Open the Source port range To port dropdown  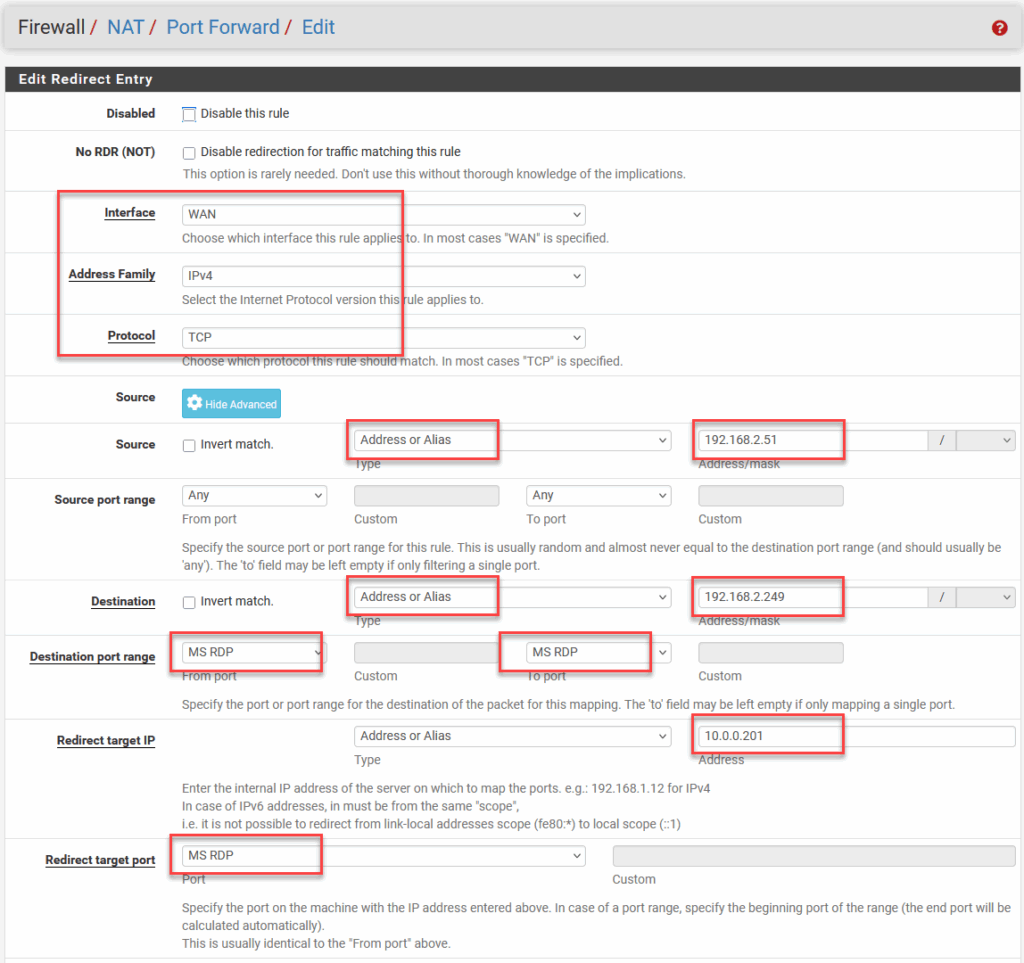coord(598,496)
